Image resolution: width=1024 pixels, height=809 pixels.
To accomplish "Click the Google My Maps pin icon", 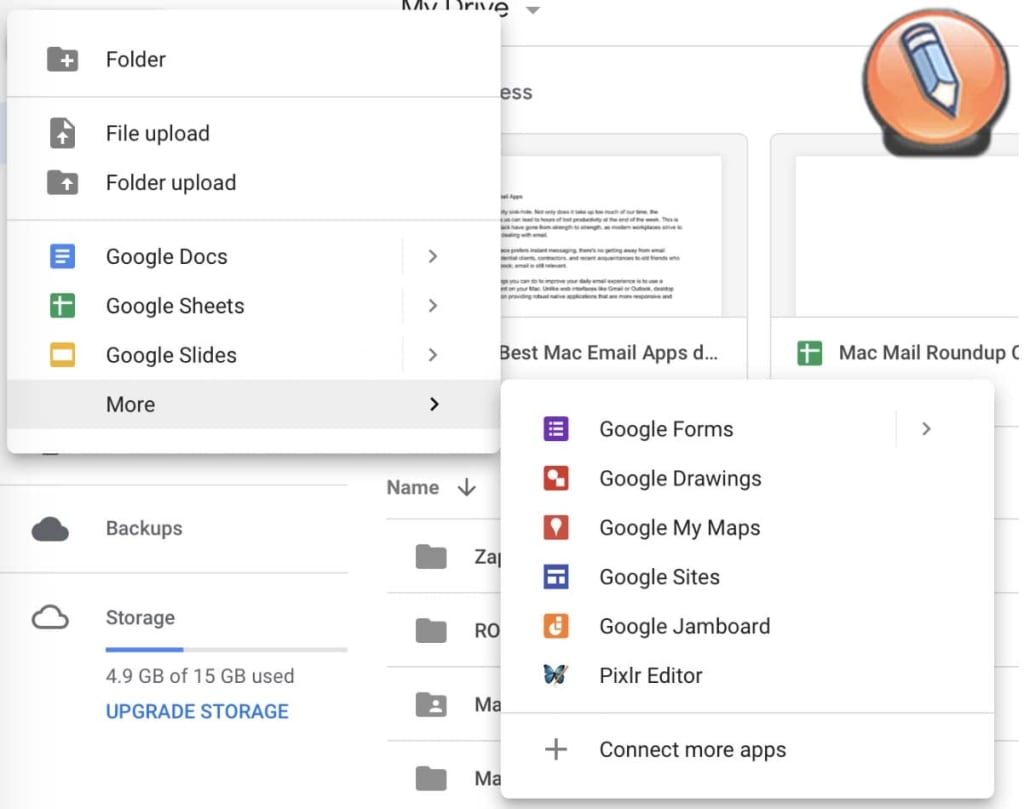I will pyautogui.click(x=556, y=527).
